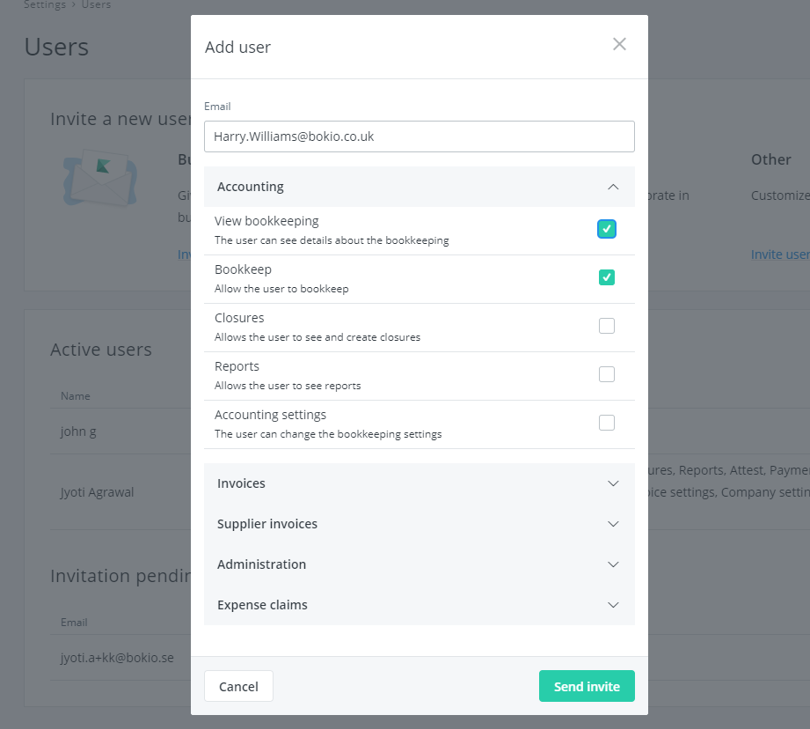Click the Closures permission label
The image size is (810, 729).
239,318
